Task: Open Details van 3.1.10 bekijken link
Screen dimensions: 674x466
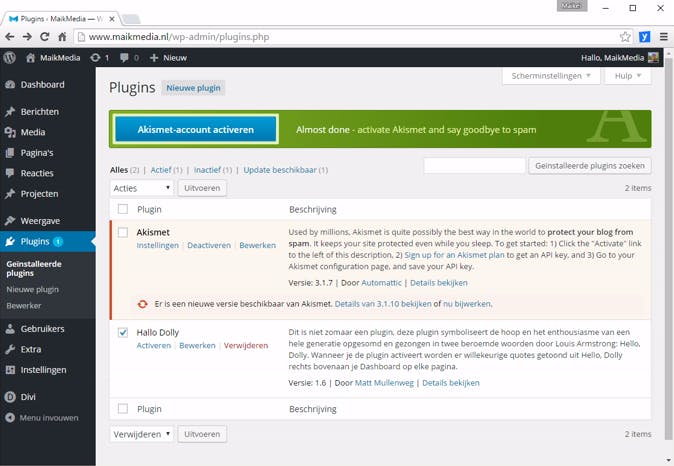Action: 383,304
